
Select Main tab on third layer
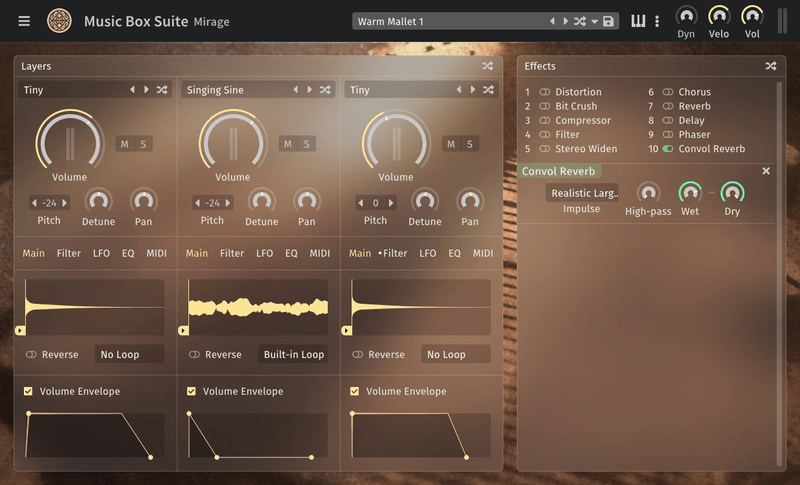[360, 253]
